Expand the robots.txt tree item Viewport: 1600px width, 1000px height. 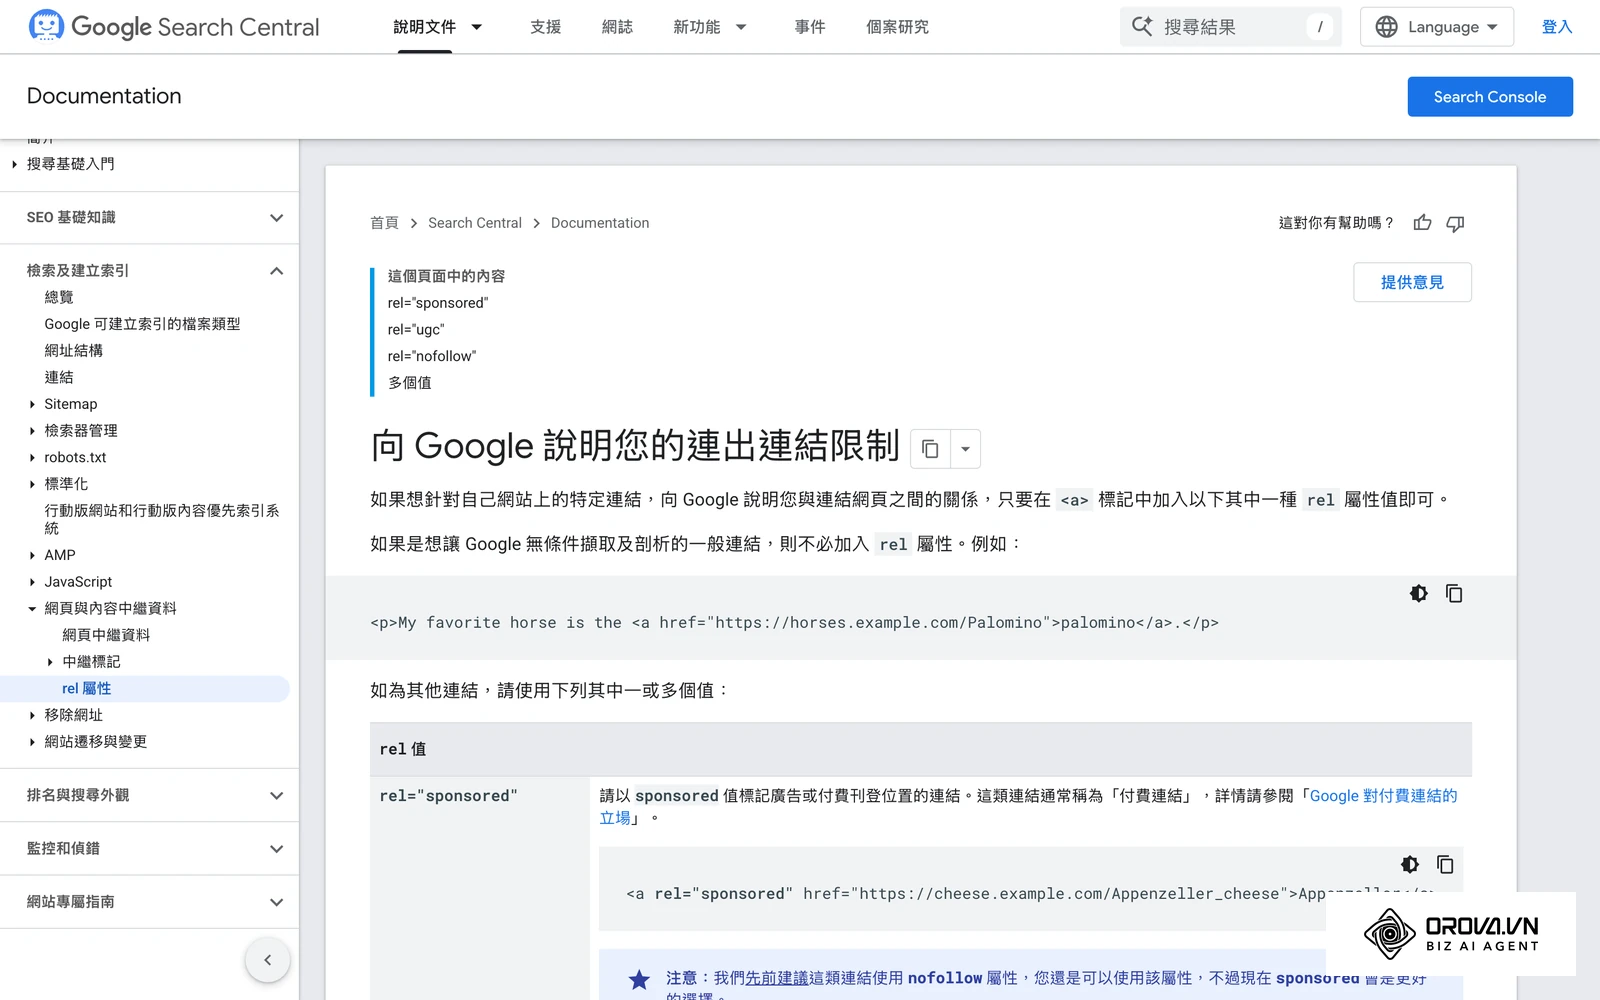pos(32,457)
